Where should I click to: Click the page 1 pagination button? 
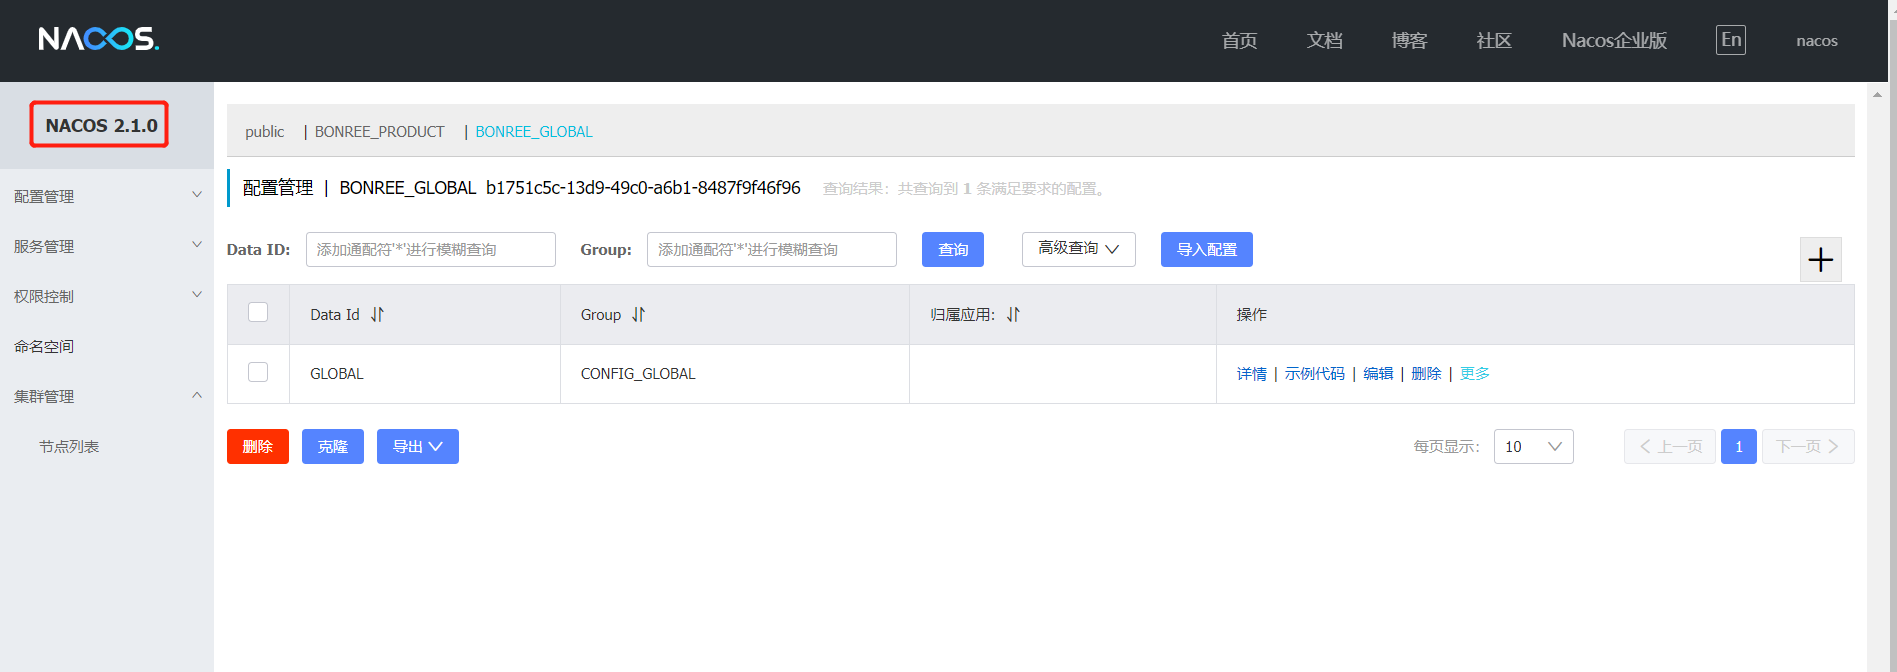click(x=1738, y=446)
